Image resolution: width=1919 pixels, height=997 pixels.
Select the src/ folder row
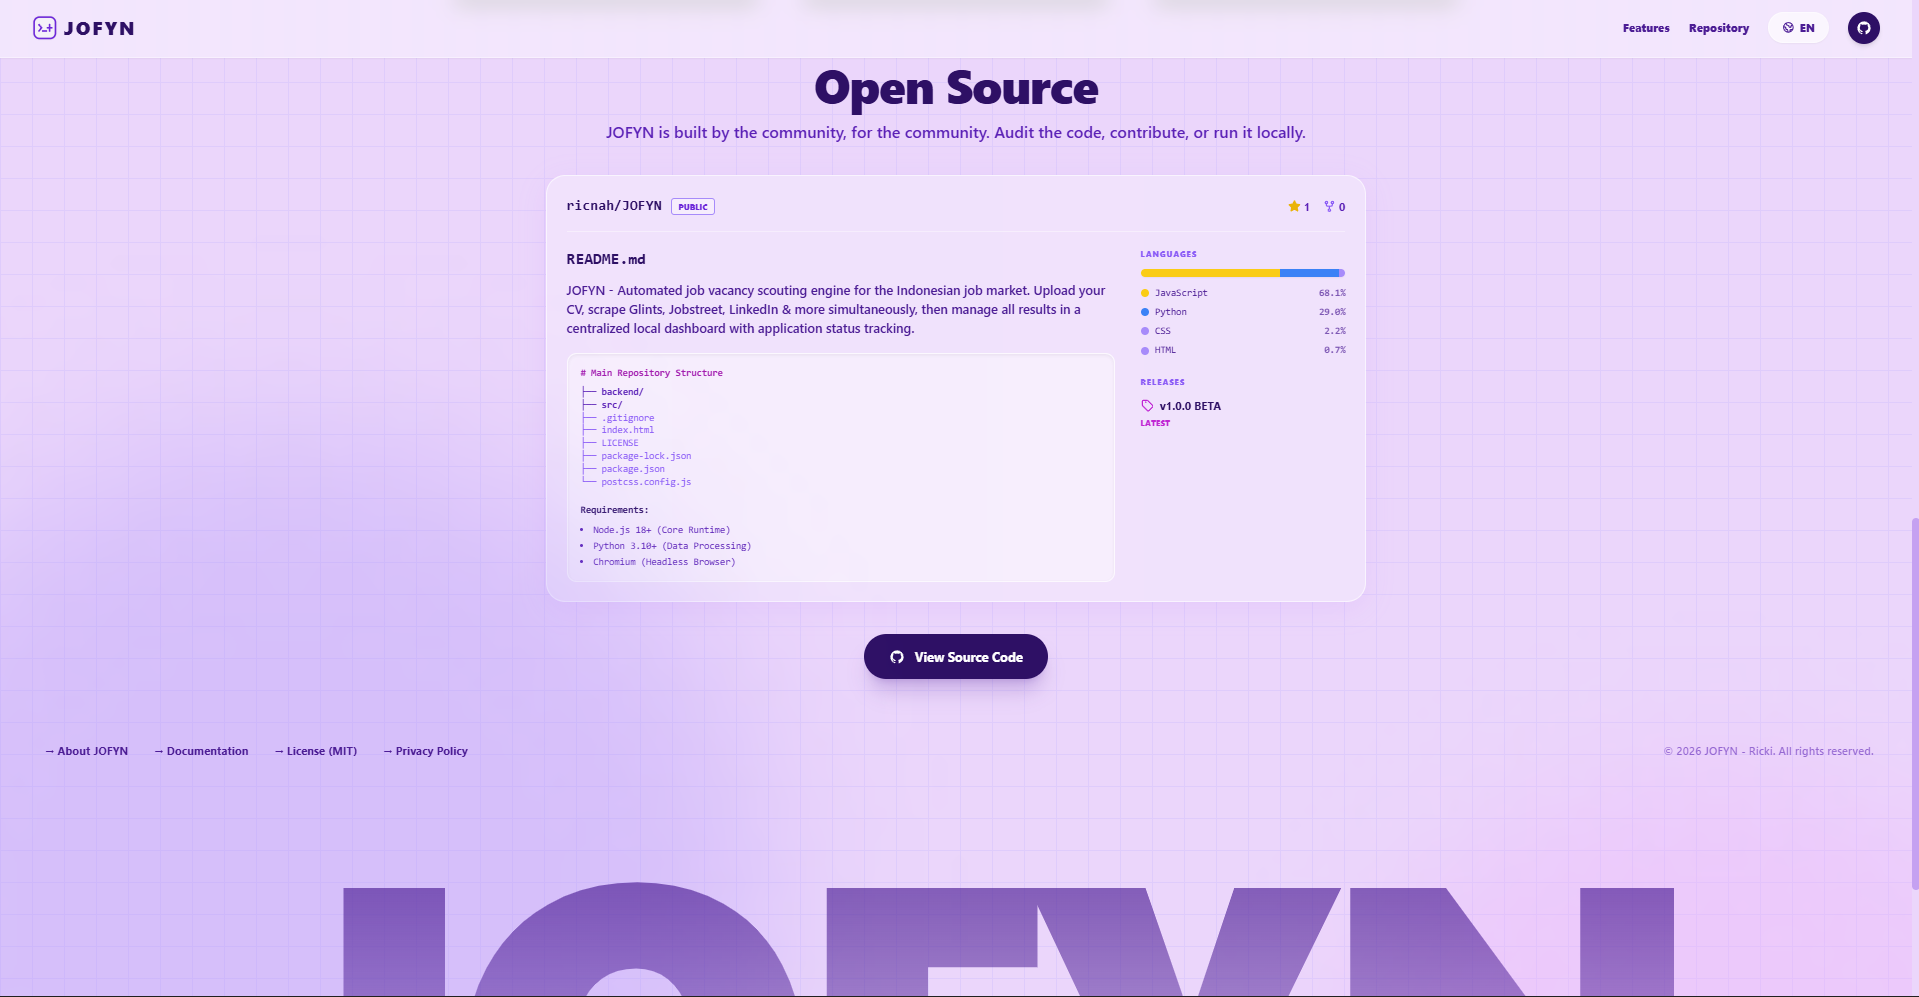[602, 405]
